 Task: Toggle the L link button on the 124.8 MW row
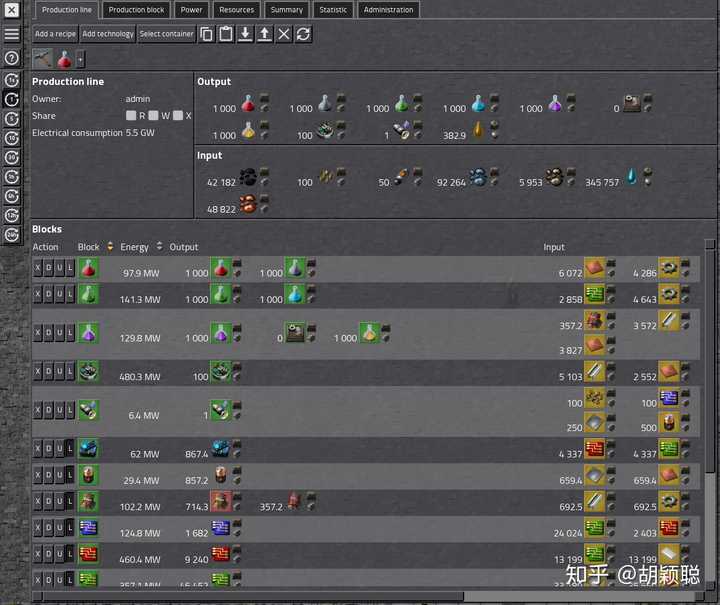tap(70, 527)
